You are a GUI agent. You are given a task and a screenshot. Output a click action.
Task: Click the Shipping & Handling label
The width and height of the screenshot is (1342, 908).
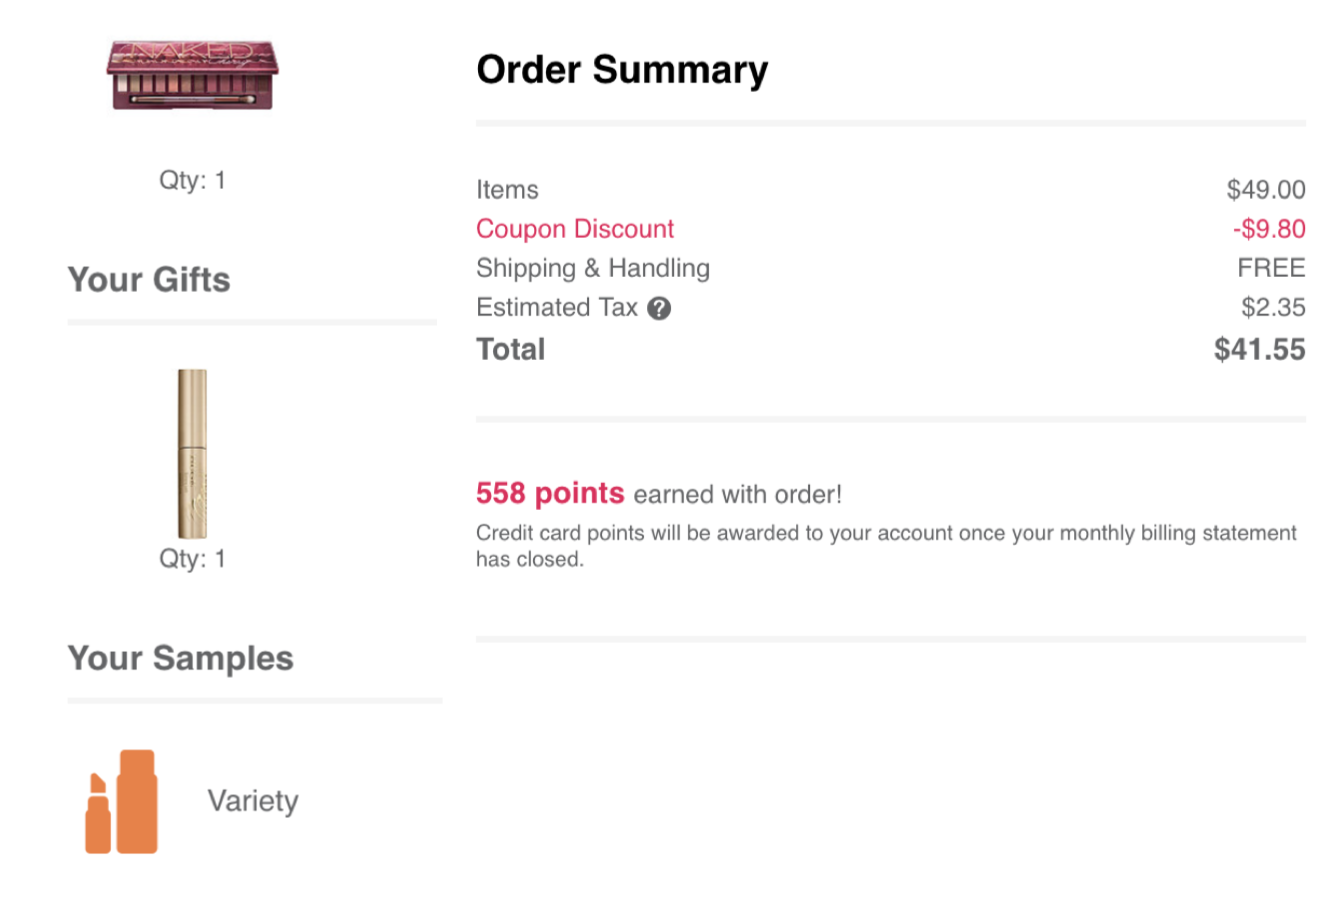[593, 268]
